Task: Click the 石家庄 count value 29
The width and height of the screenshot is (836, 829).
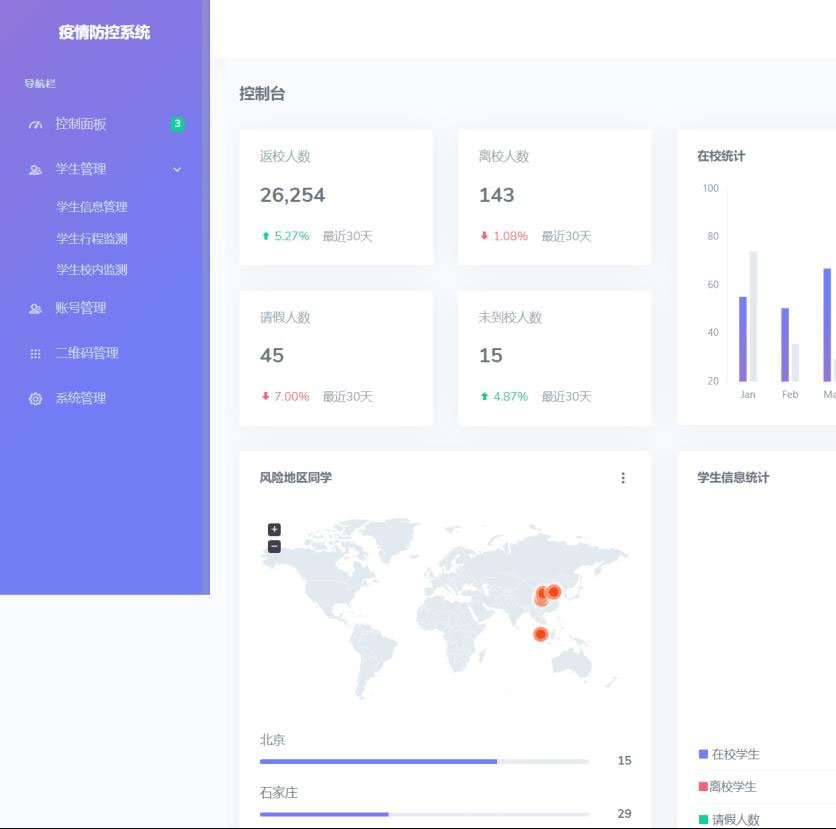Action: [x=624, y=814]
